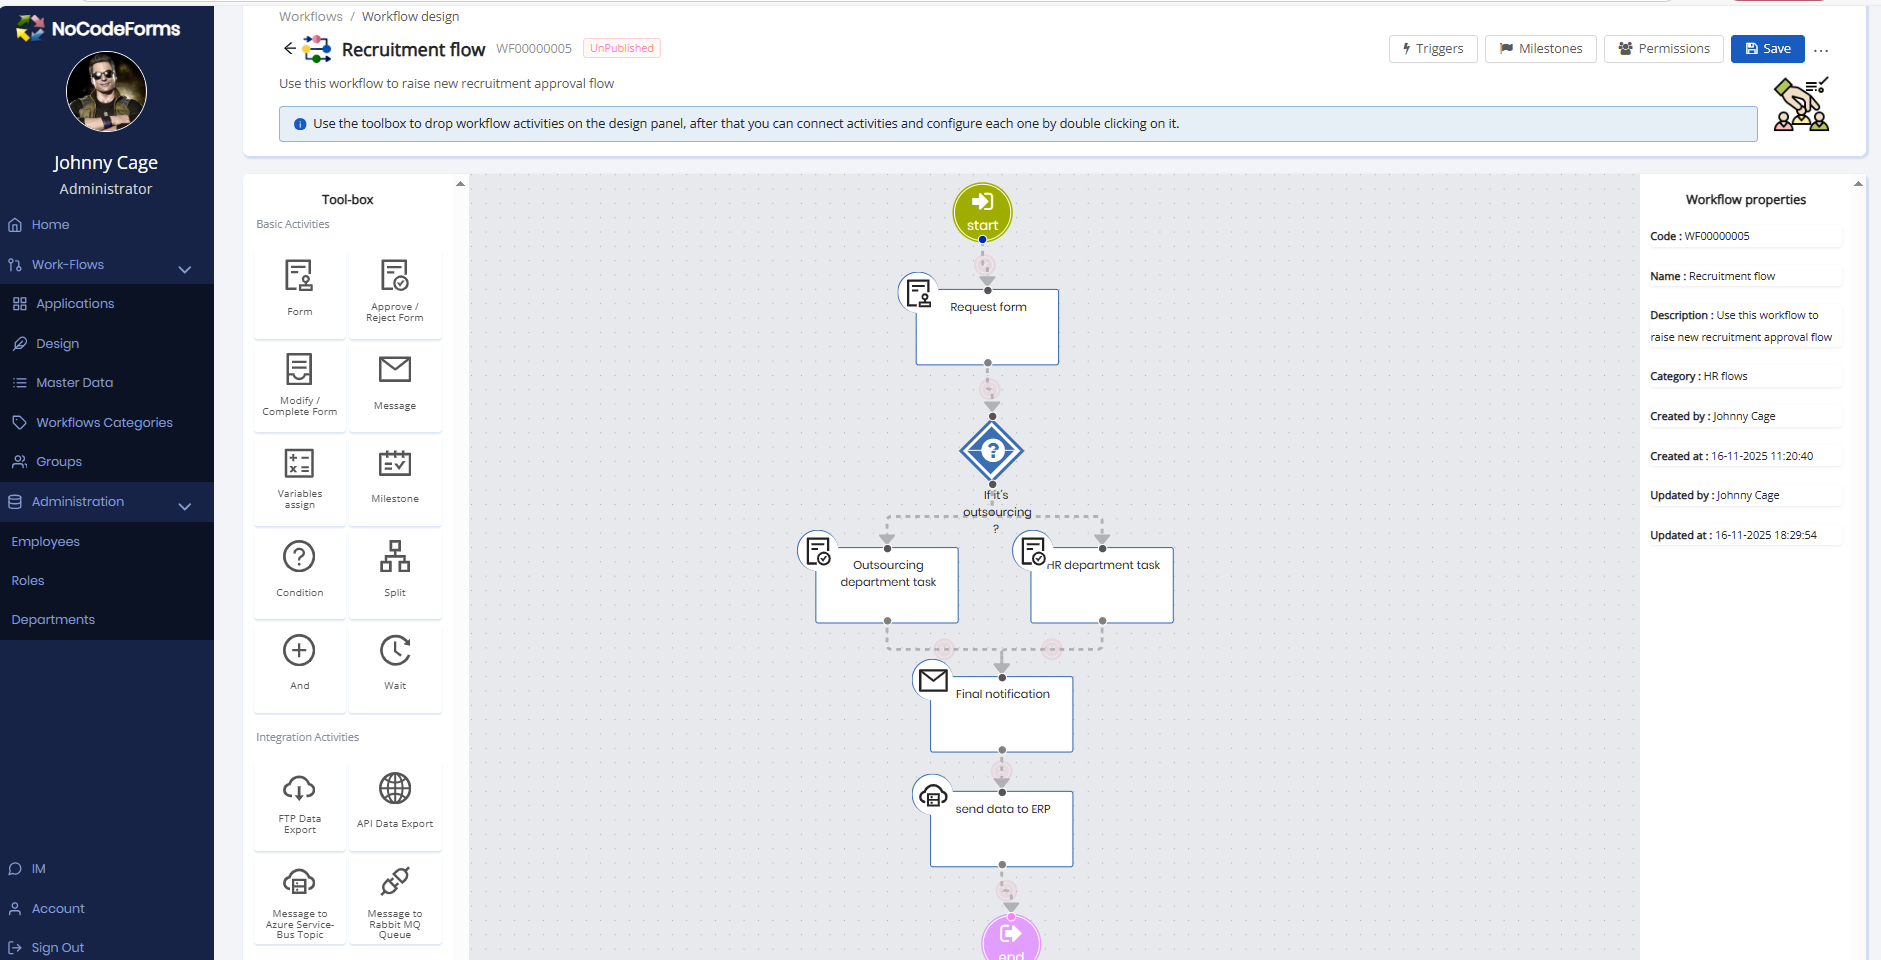Click the start node on the canvas

(982, 212)
